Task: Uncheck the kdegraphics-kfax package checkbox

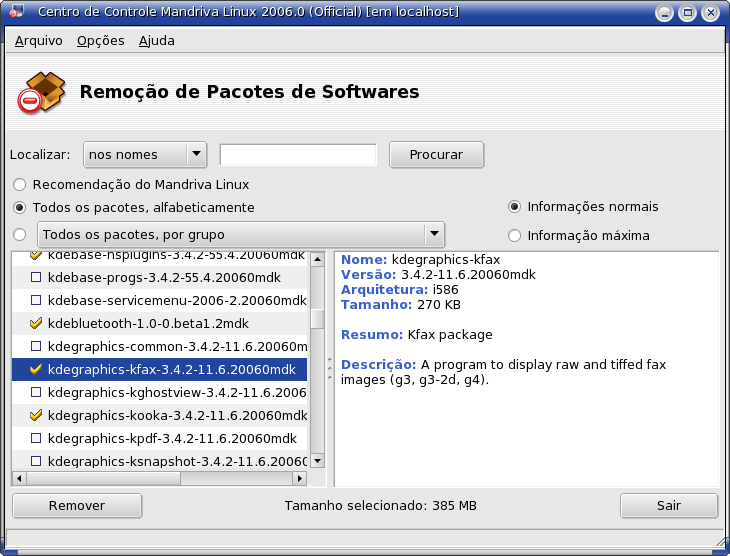Action: [36, 369]
